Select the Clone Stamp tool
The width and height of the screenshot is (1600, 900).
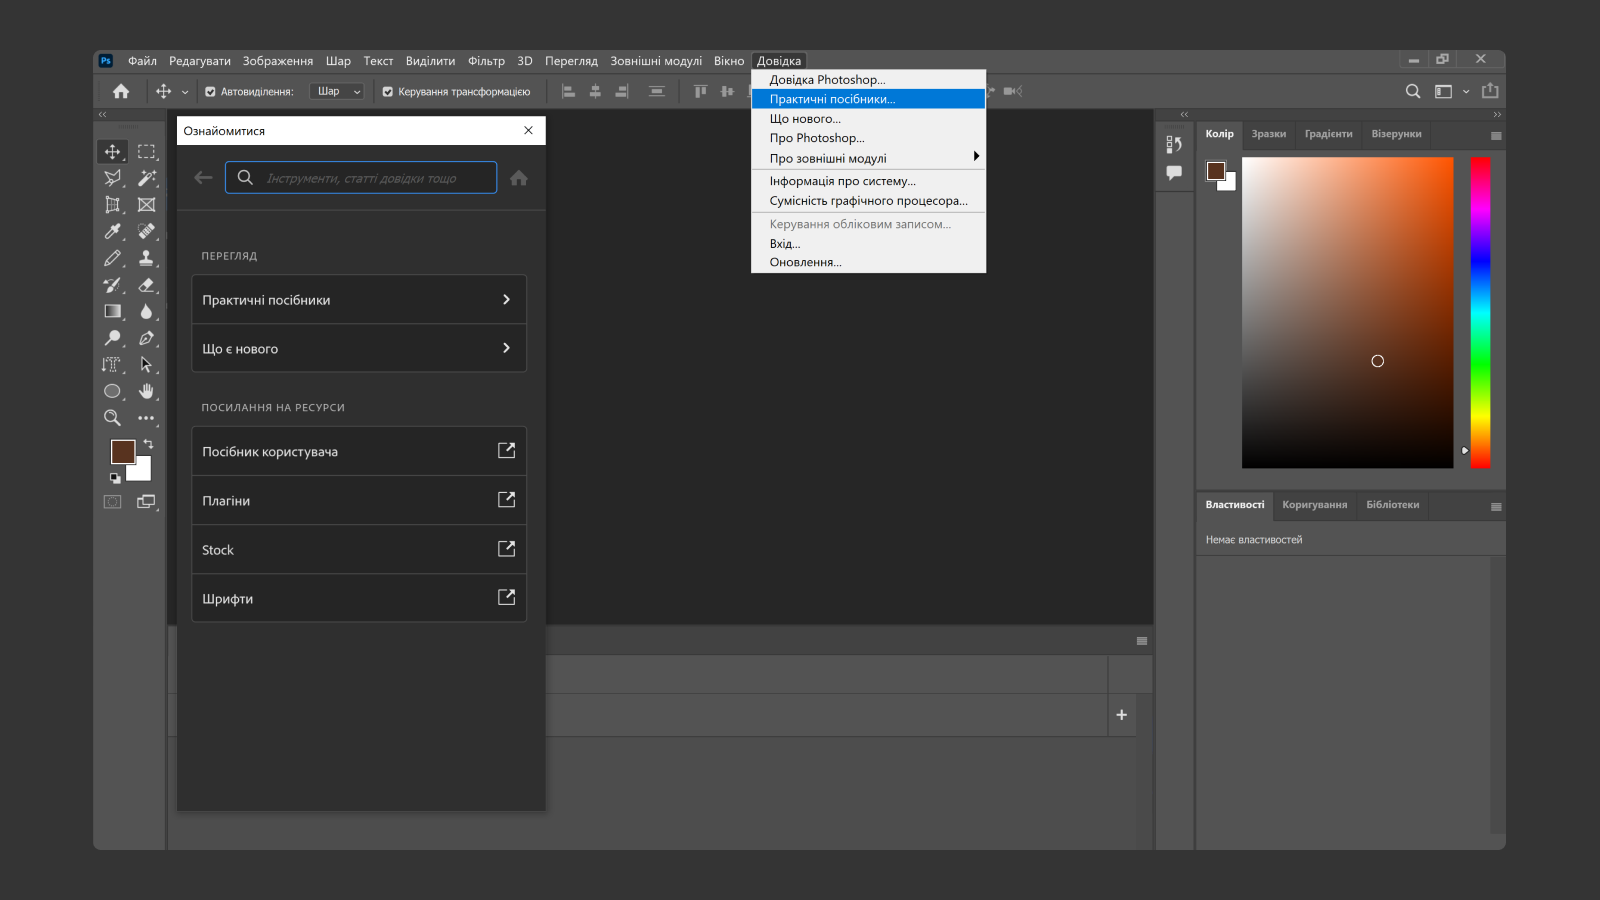click(147, 258)
